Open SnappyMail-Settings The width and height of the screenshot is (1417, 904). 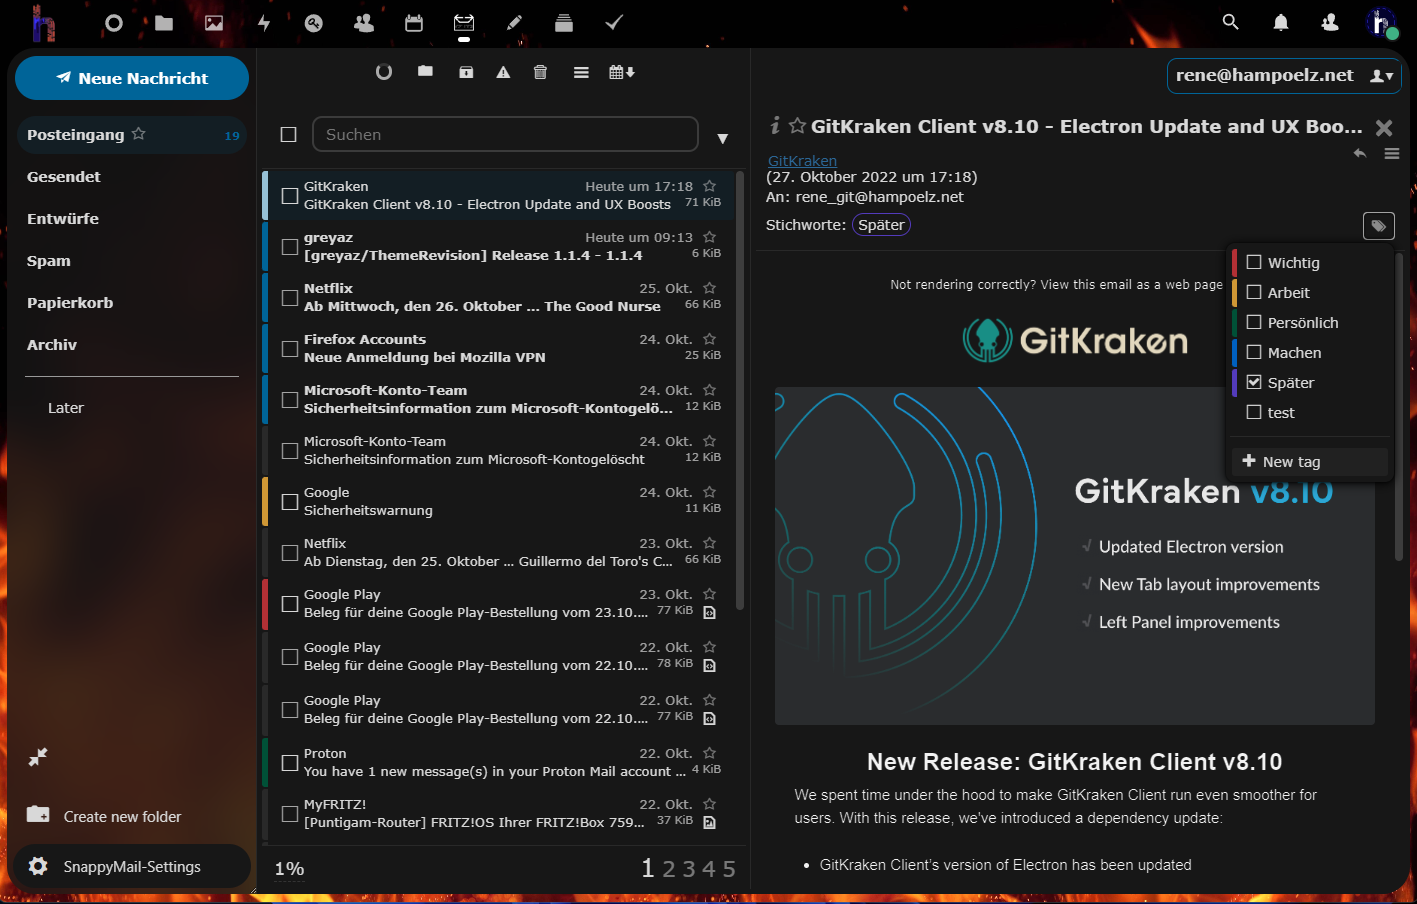(x=132, y=866)
